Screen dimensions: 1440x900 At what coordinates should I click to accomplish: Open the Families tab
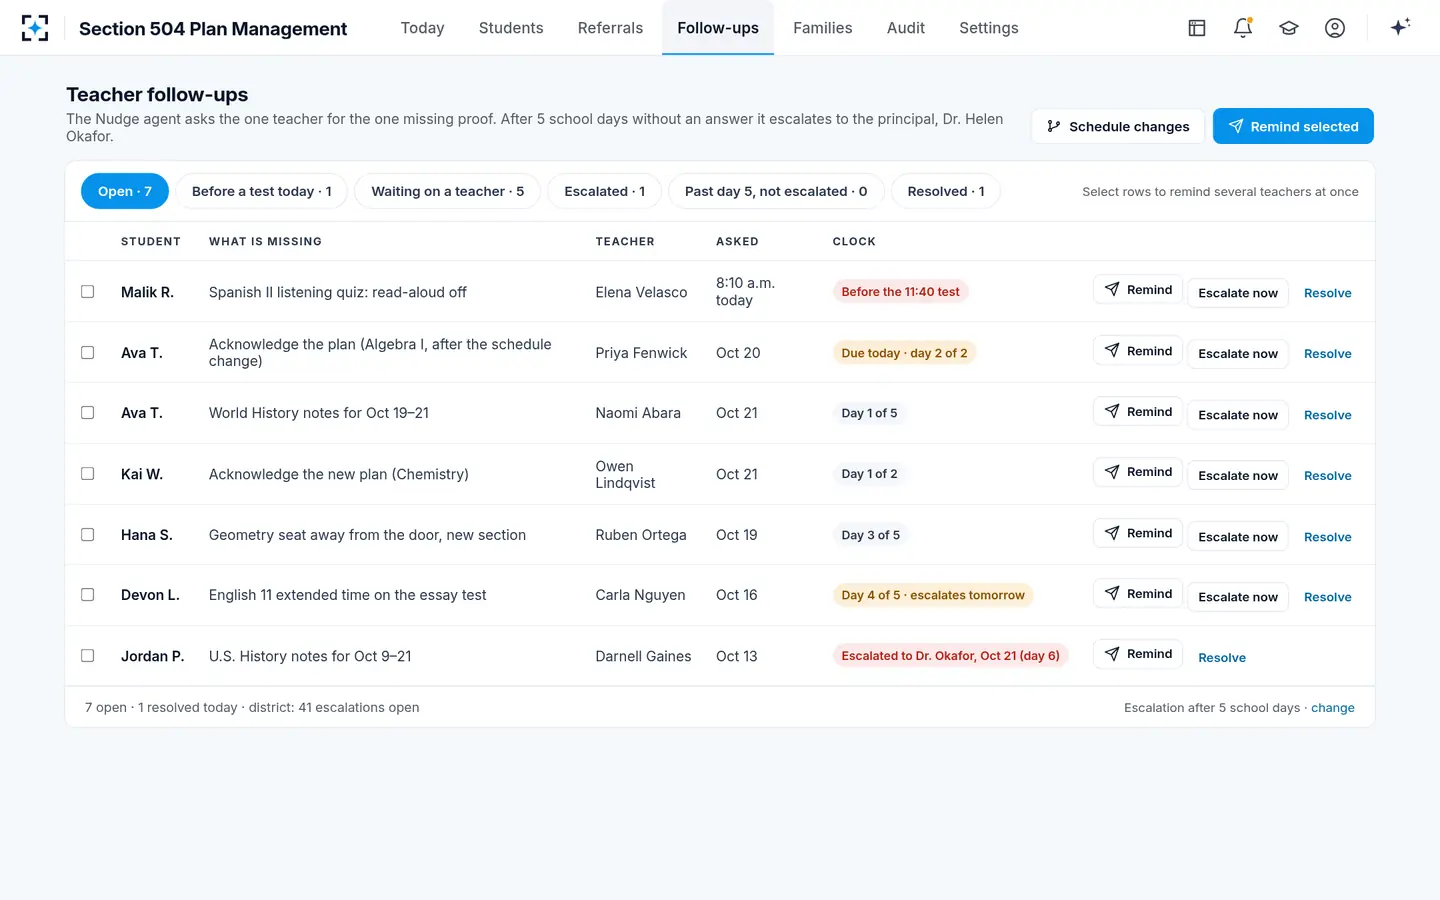[x=823, y=28]
